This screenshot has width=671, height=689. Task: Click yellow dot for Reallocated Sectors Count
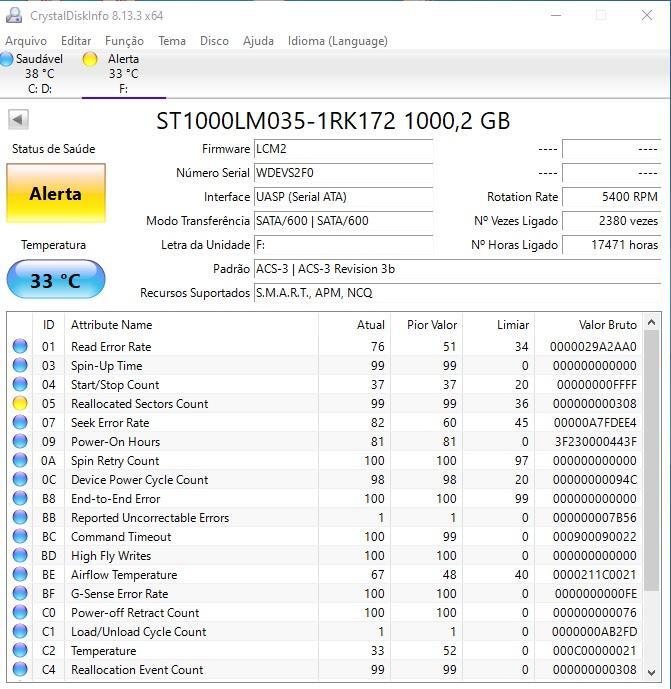point(20,403)
